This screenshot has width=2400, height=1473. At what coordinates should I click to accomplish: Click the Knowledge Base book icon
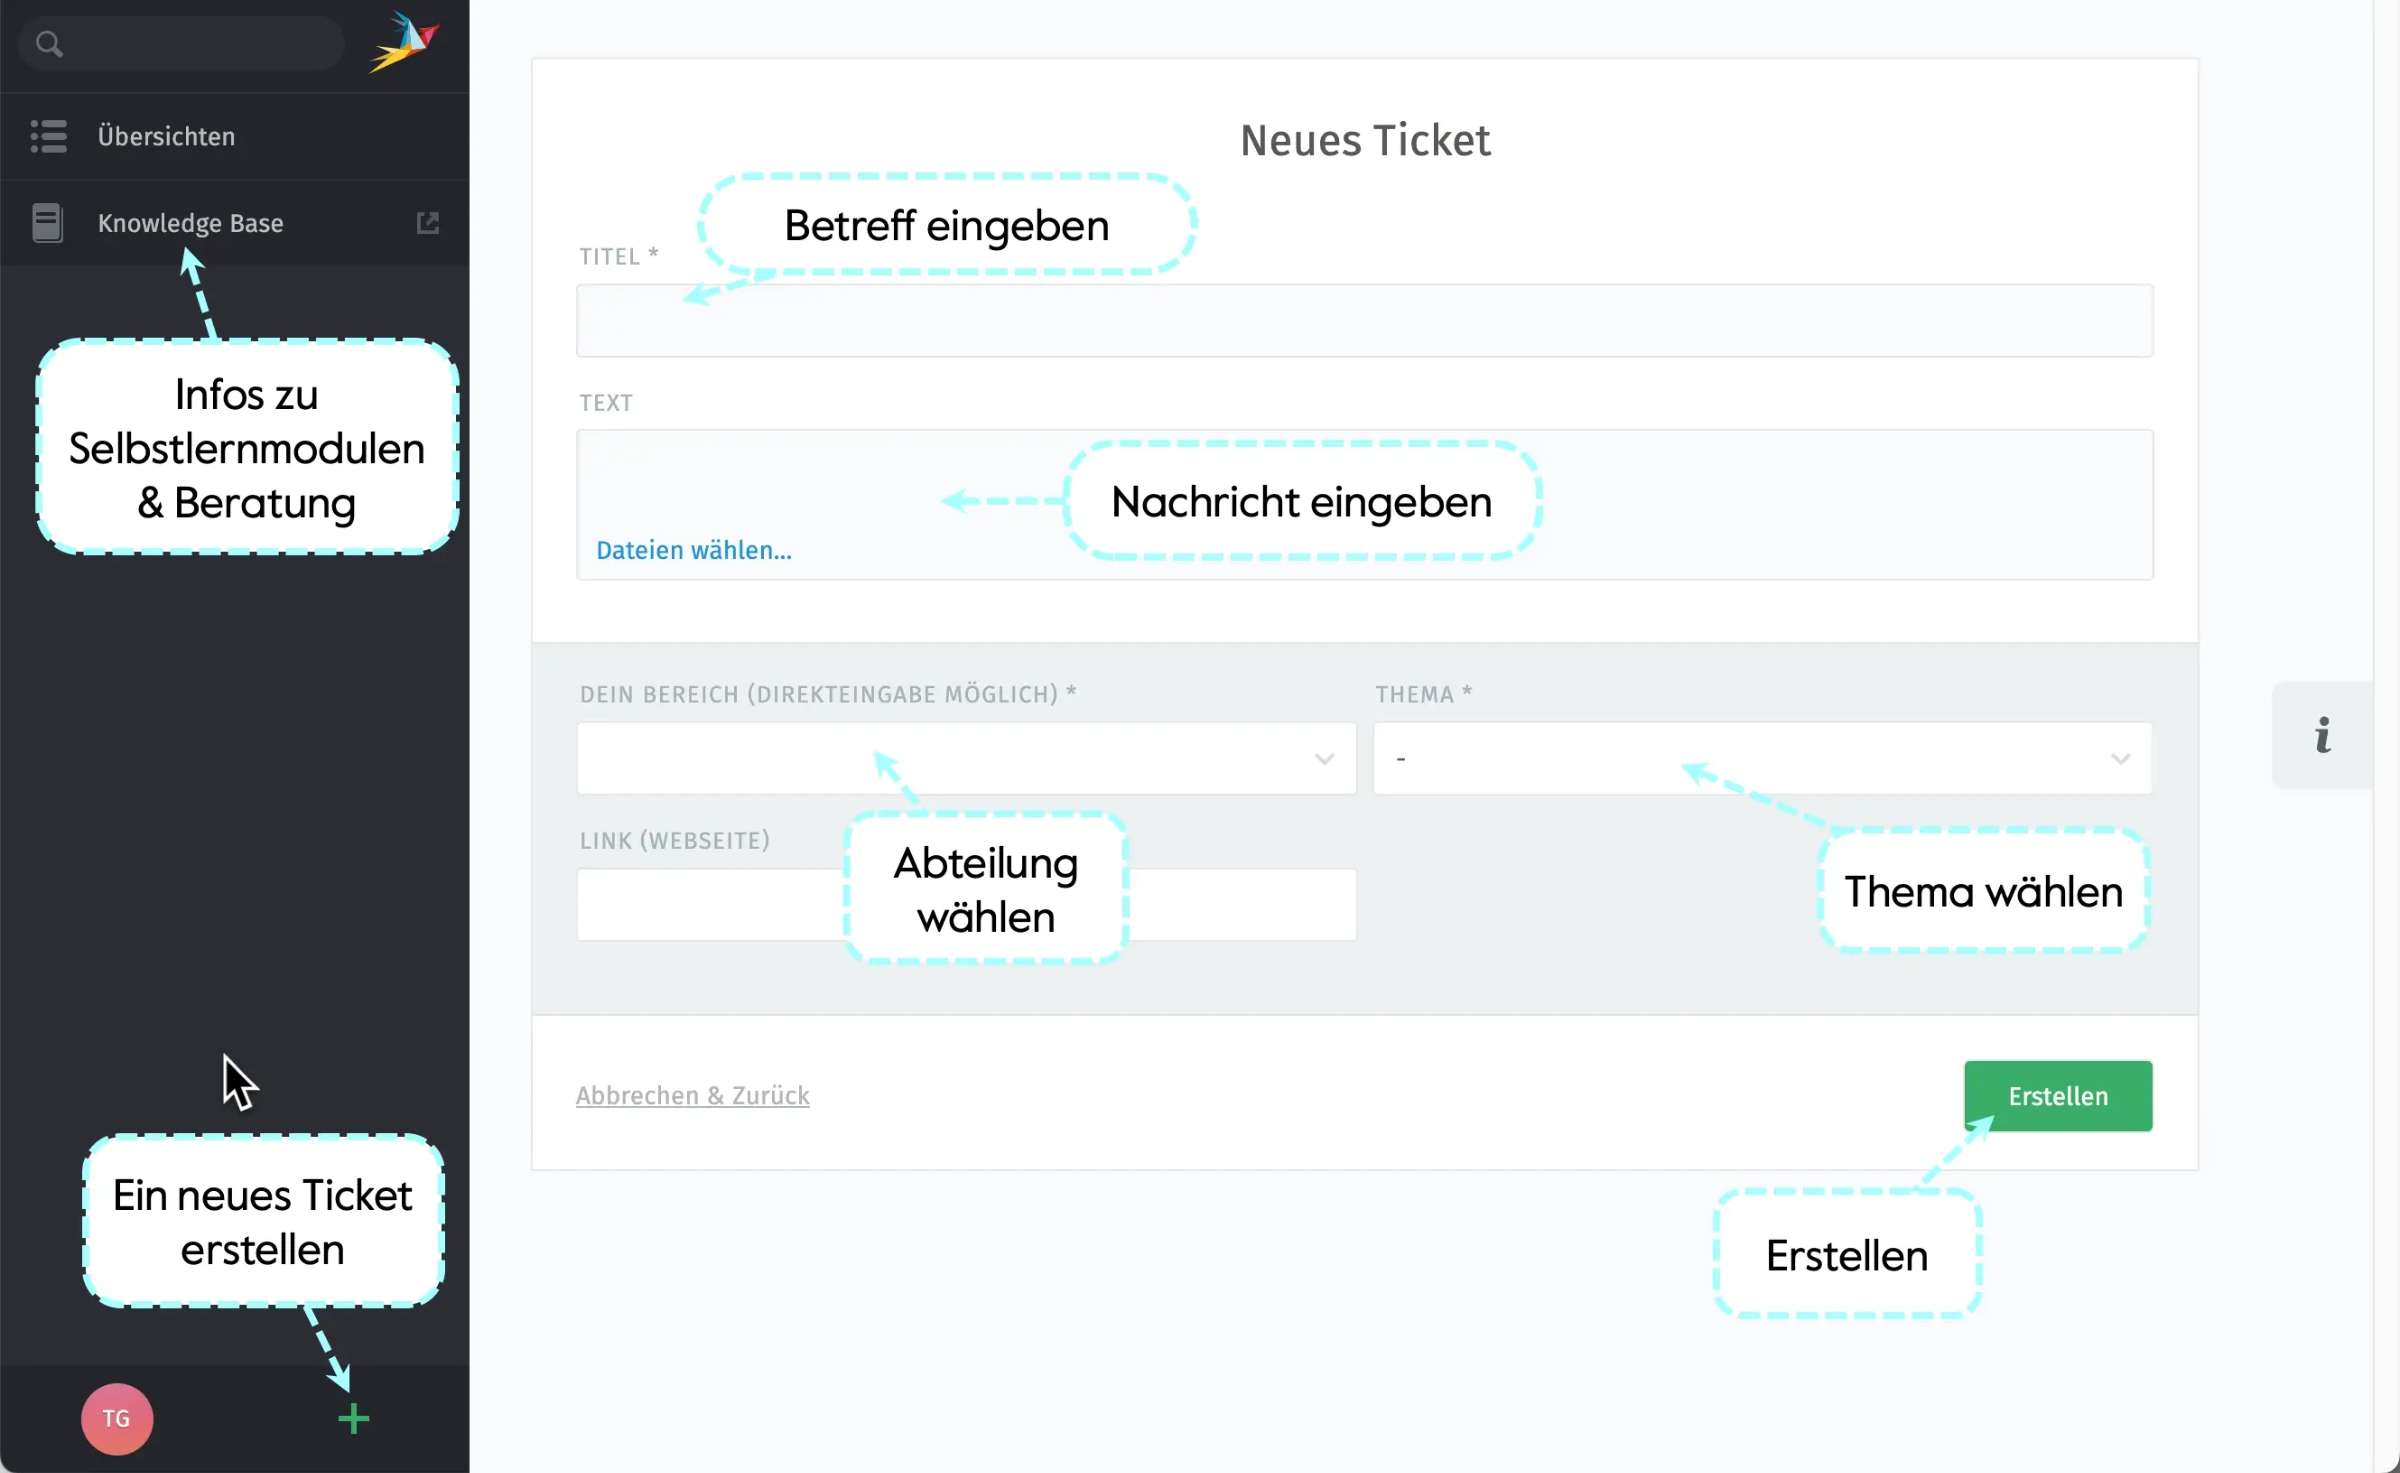pos(49,222)
